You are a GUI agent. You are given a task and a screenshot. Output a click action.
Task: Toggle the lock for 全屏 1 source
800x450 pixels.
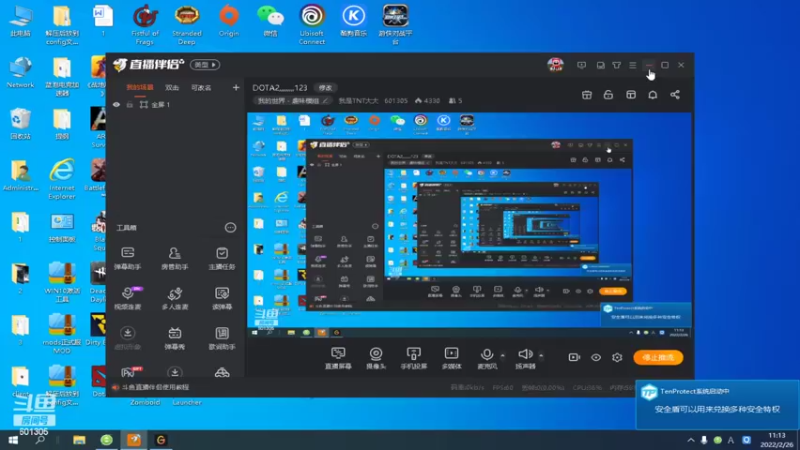pos(130,105)
